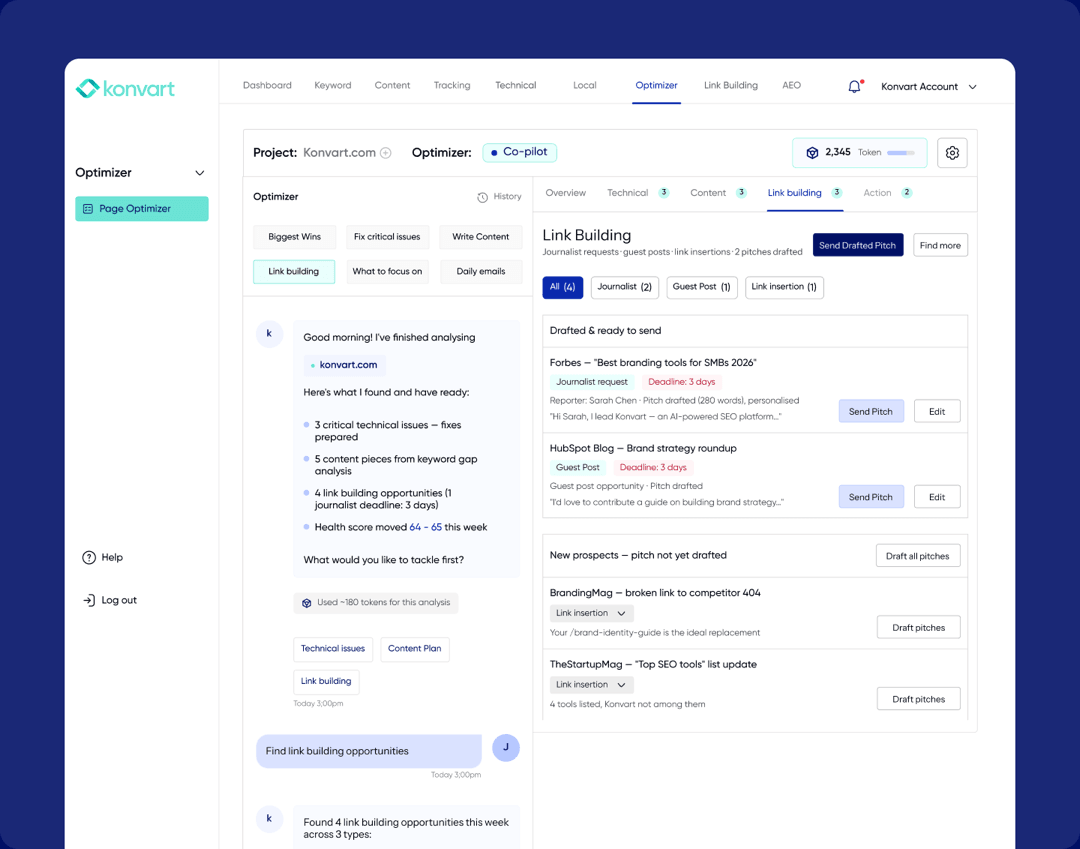Filter by Link insertion (1)
This screenshot has height=849, width=1080.
coord(784,287)
